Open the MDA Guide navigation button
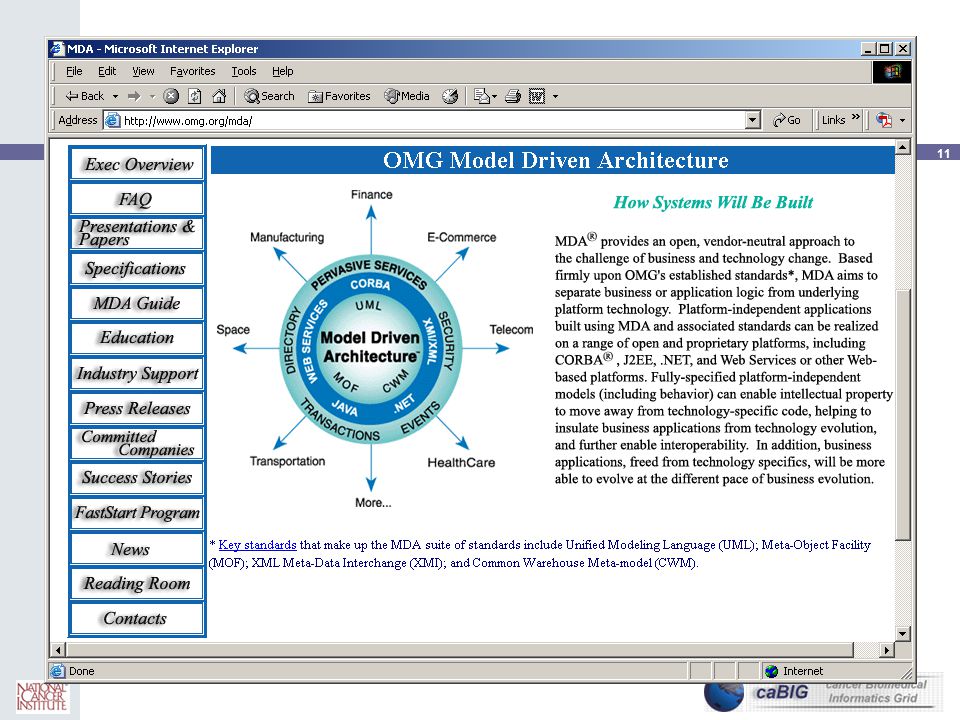Viewport: 960px width, 720px height. coord(137,303)
